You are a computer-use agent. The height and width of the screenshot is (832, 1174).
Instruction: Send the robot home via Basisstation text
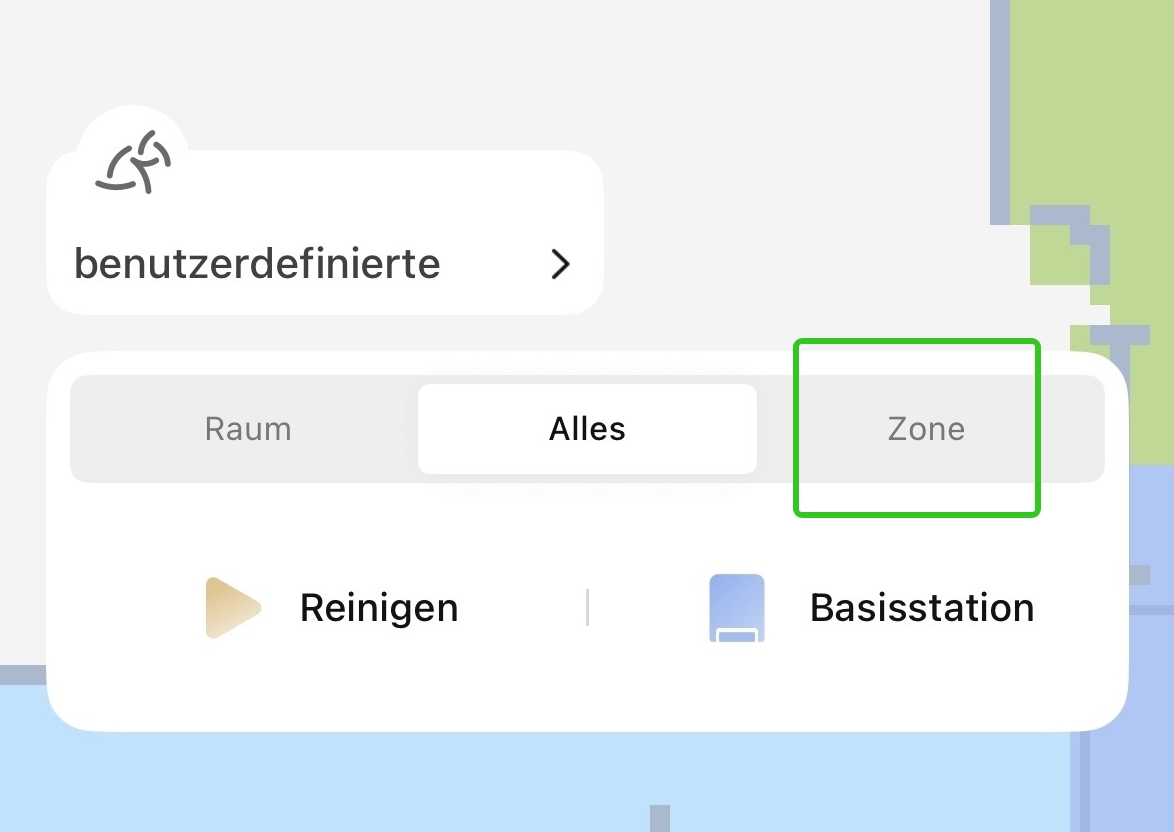coord(921,607)
